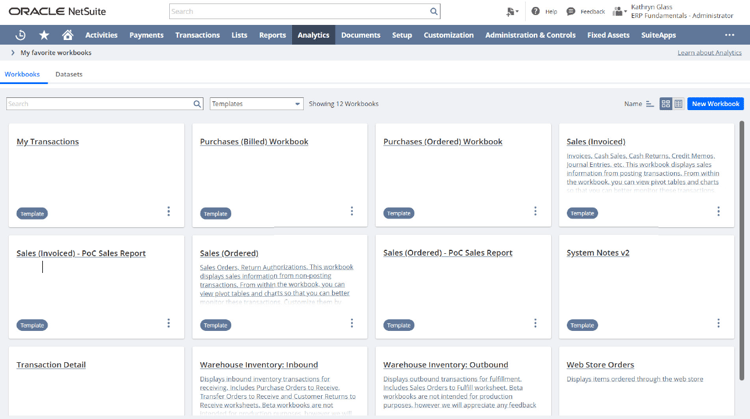Open Sales (Ordered) card options menu
The height and width of the screenshot is (419, 750).
coord(352,323)
